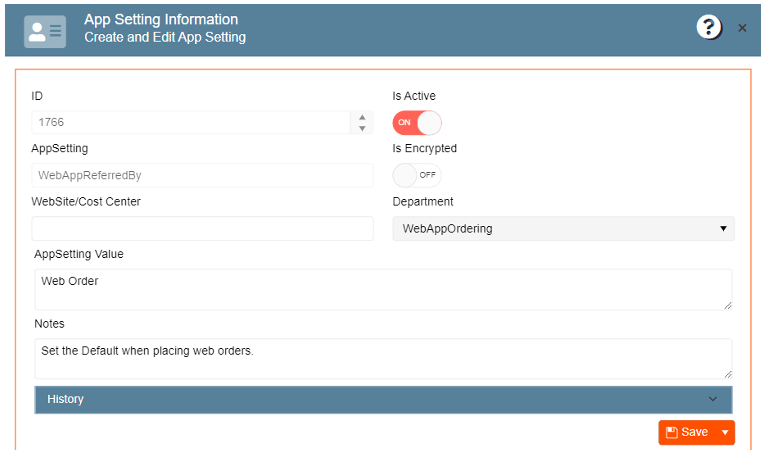Screen dimensions: 767x450
Task: Open the Save button dropdown arrow
Action: tap(725, 432)
